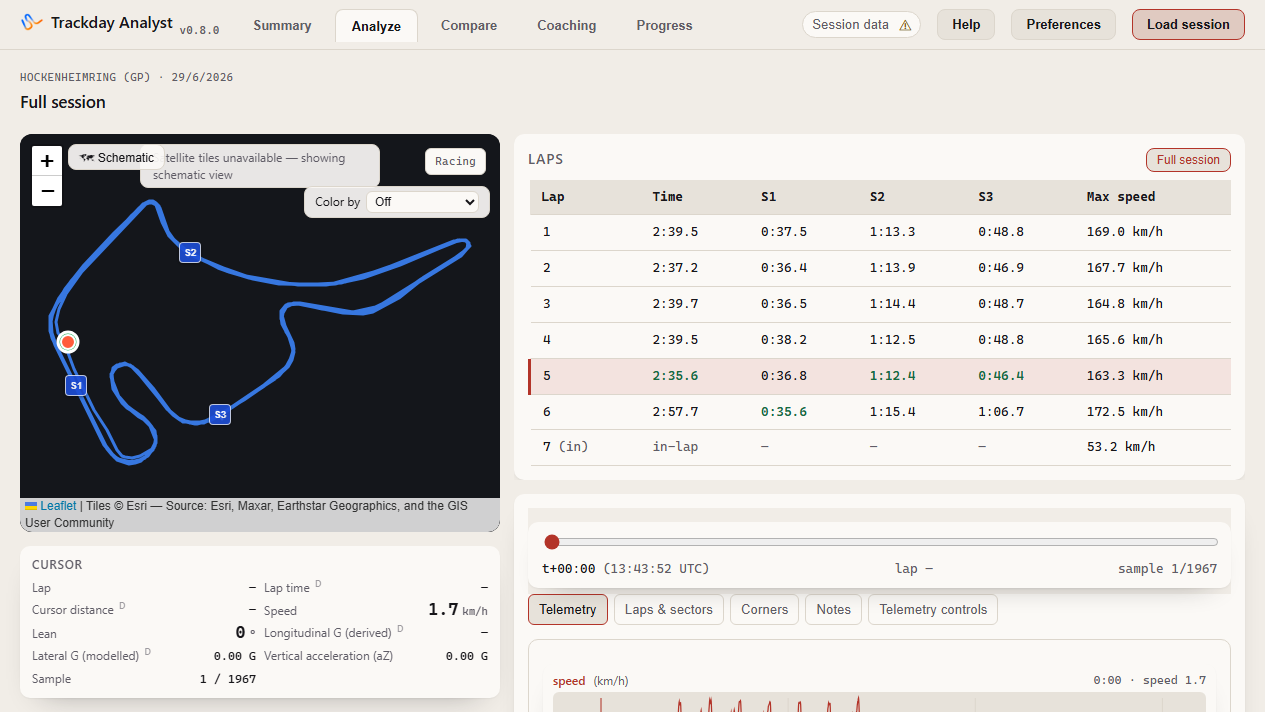
Task: Click lap 5 S3 time 0:46.4
Action: (1001, 376)
